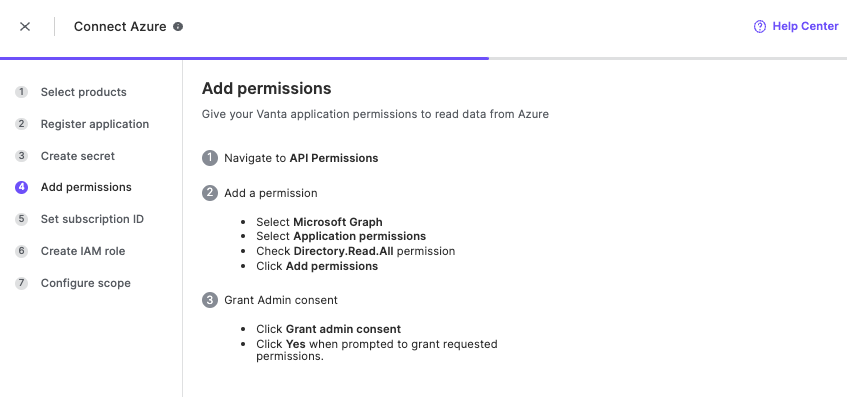Select the Add permissions step in sidebar
This screenshot has width=847, height=397.
coord(86,187)
